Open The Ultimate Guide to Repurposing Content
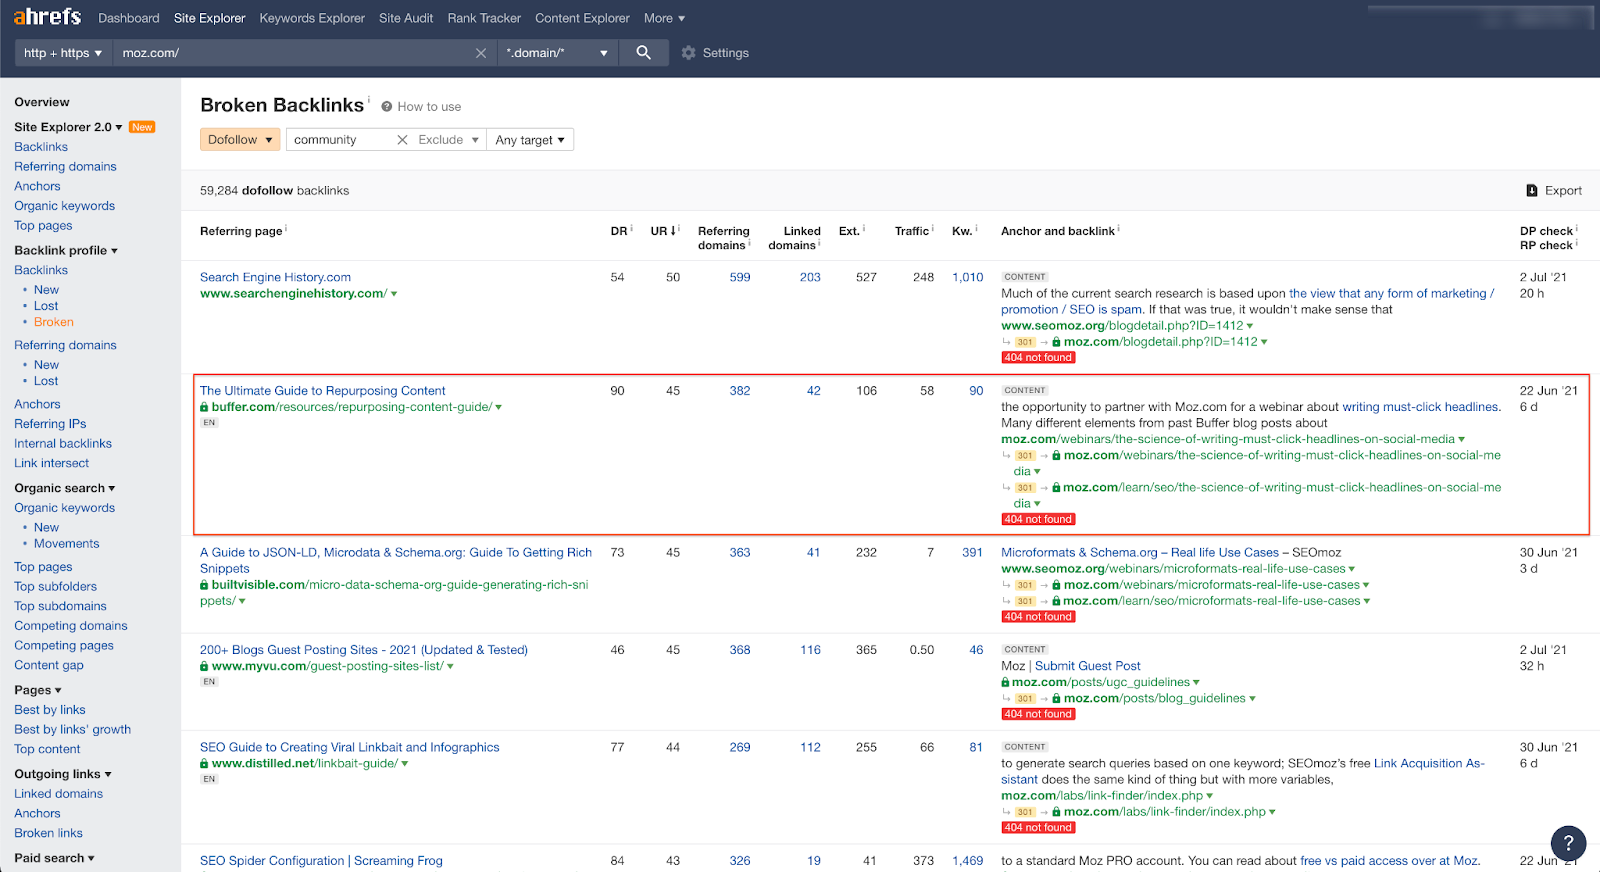The height and width of the screenshot is (872, 1600). click(322, 391)
